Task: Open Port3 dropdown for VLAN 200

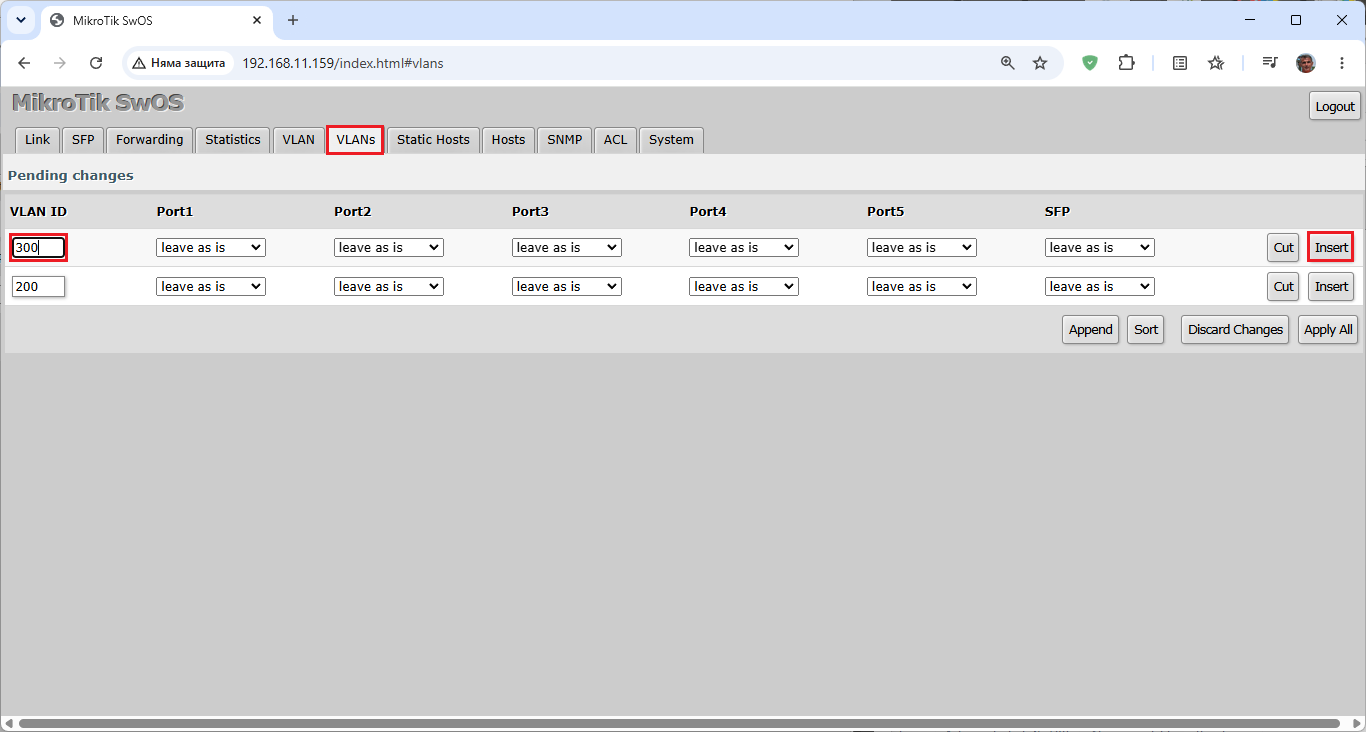Action: pos(566,287)
